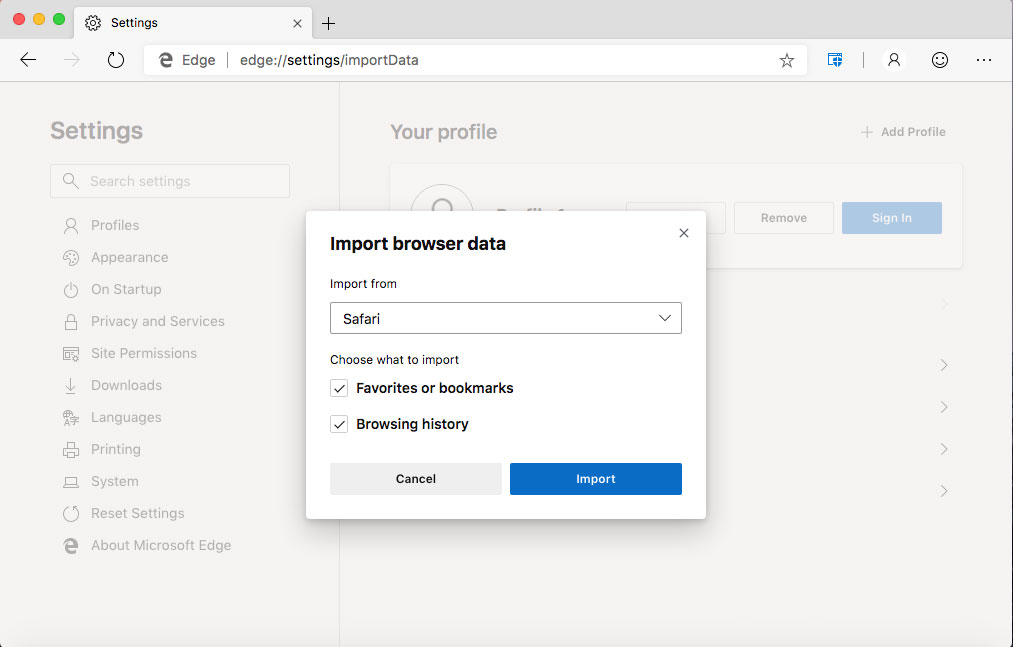Open the Languages settings section

coord(112,418)
